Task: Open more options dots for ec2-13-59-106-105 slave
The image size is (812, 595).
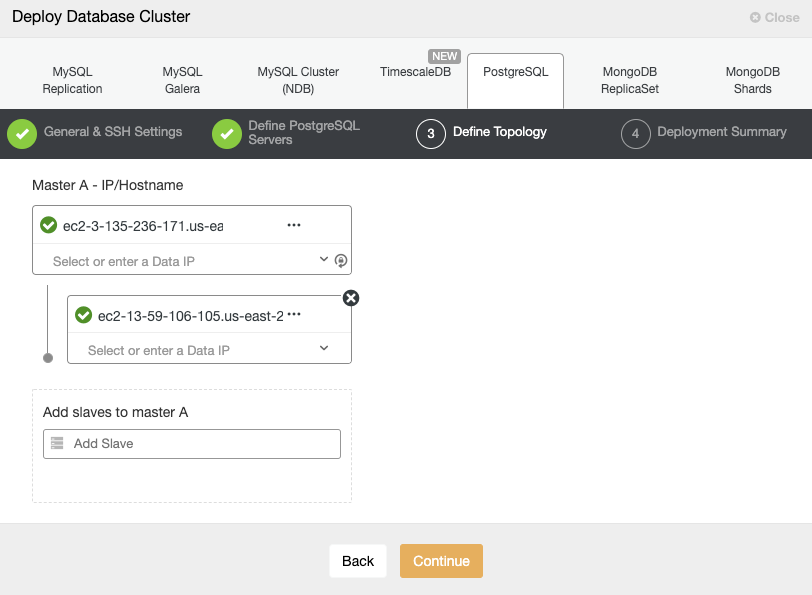Action: pyautogui.click(x=294, y=314)
